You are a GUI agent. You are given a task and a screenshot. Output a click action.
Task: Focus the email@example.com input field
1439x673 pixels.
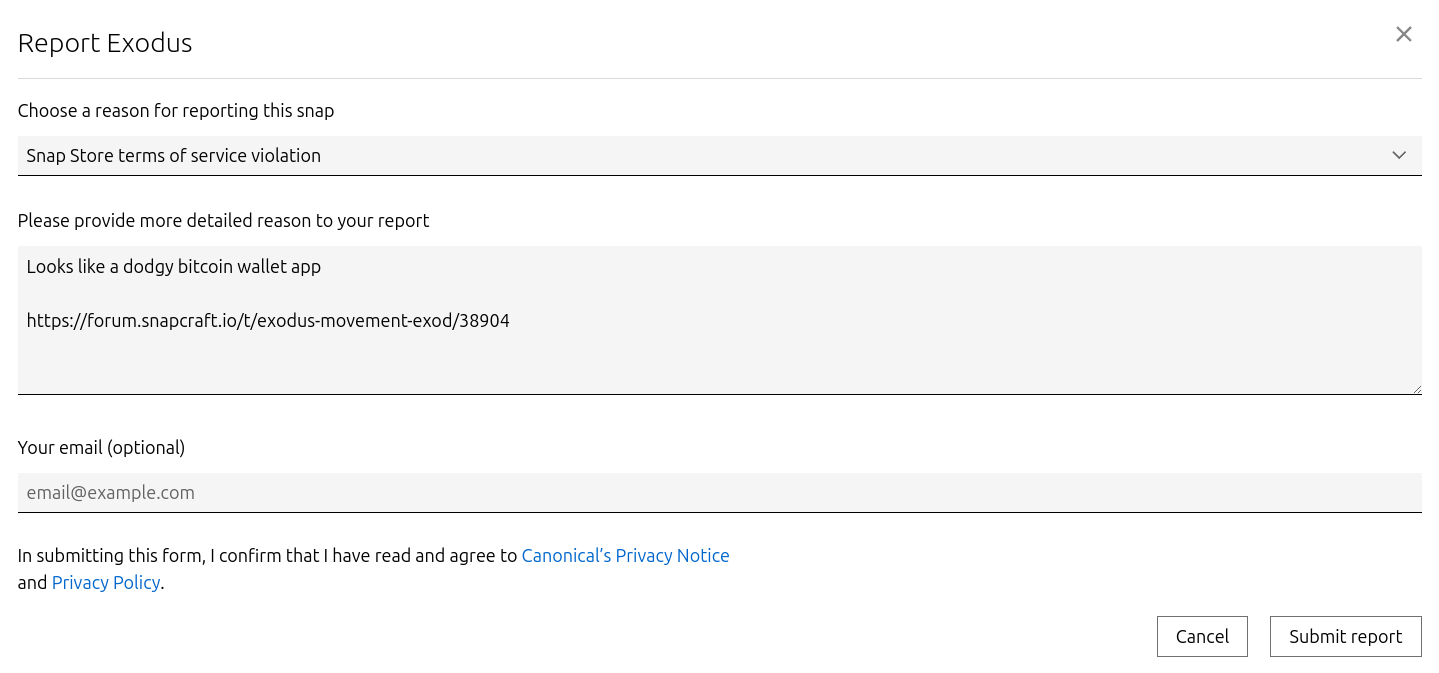click(720, 492)
